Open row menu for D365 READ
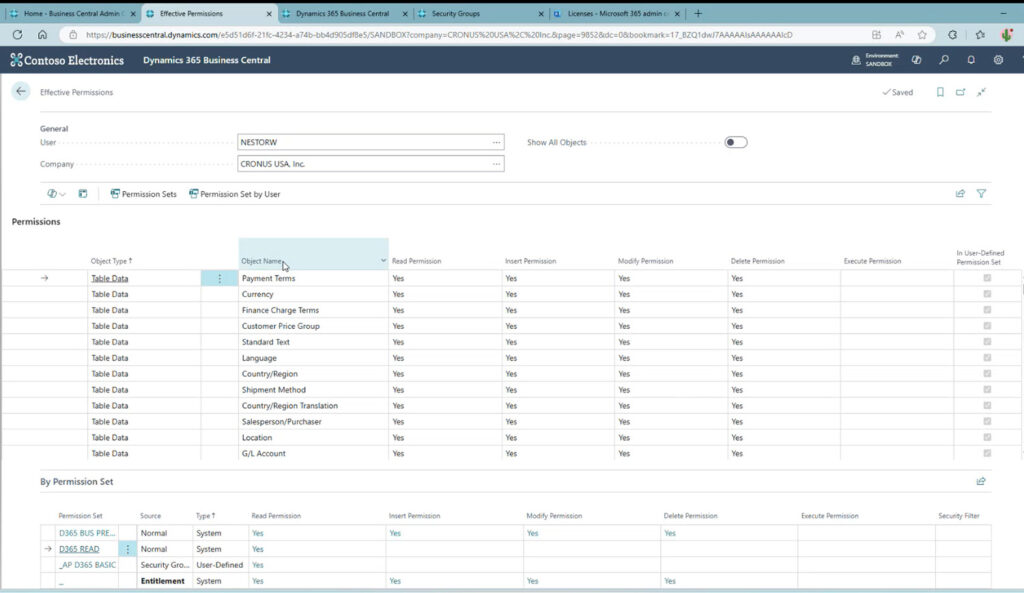The height and width of the screenshot is (593, 1024). click(127, 549)
